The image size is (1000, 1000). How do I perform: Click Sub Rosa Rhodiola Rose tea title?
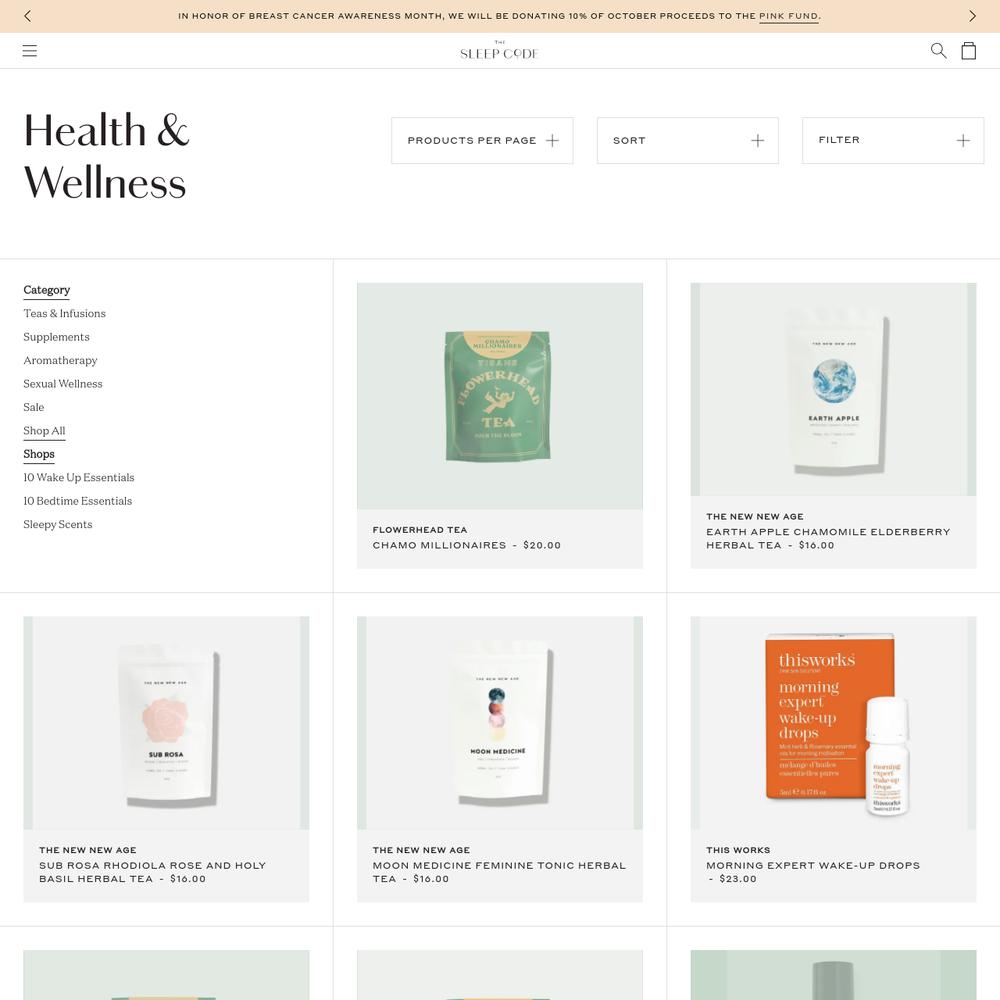tap(152, 872)
